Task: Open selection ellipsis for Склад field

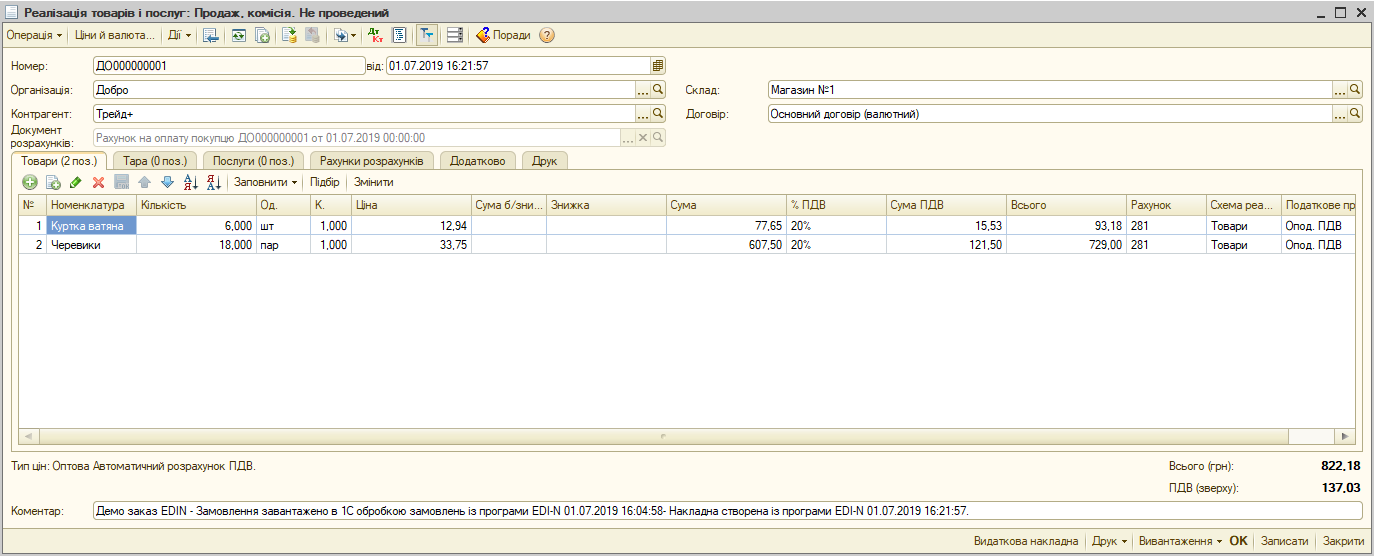Action: click(x=1341, y=90)
